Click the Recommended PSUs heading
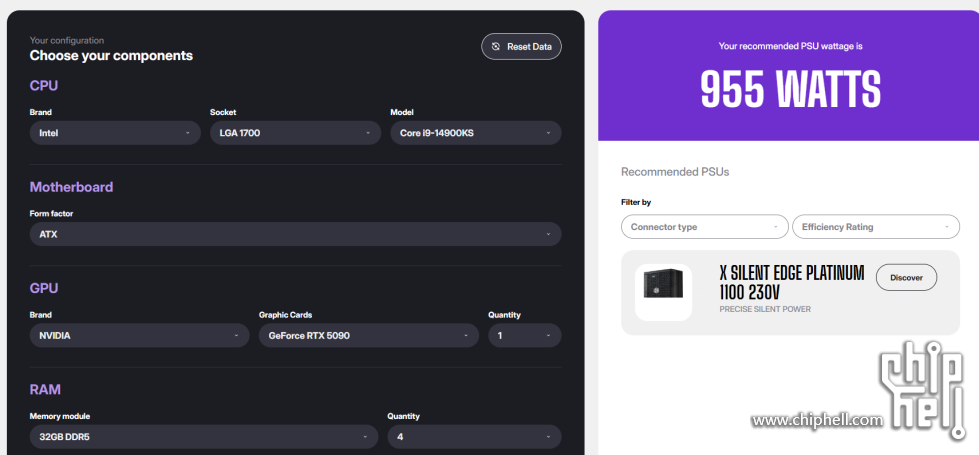This screenshot has width=979, height=455. 675,172
